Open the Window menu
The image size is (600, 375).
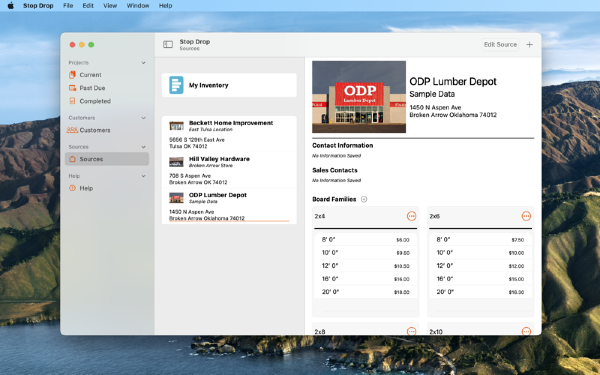pyautogui.click(x=138, y=5)
